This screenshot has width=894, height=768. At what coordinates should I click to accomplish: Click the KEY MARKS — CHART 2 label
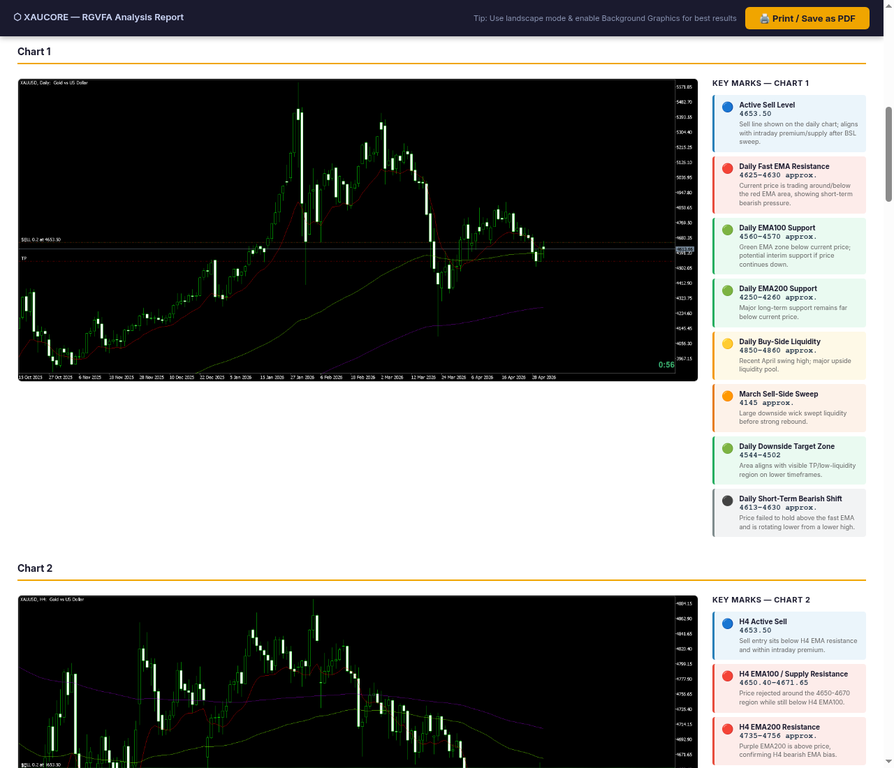pos(761,600)
